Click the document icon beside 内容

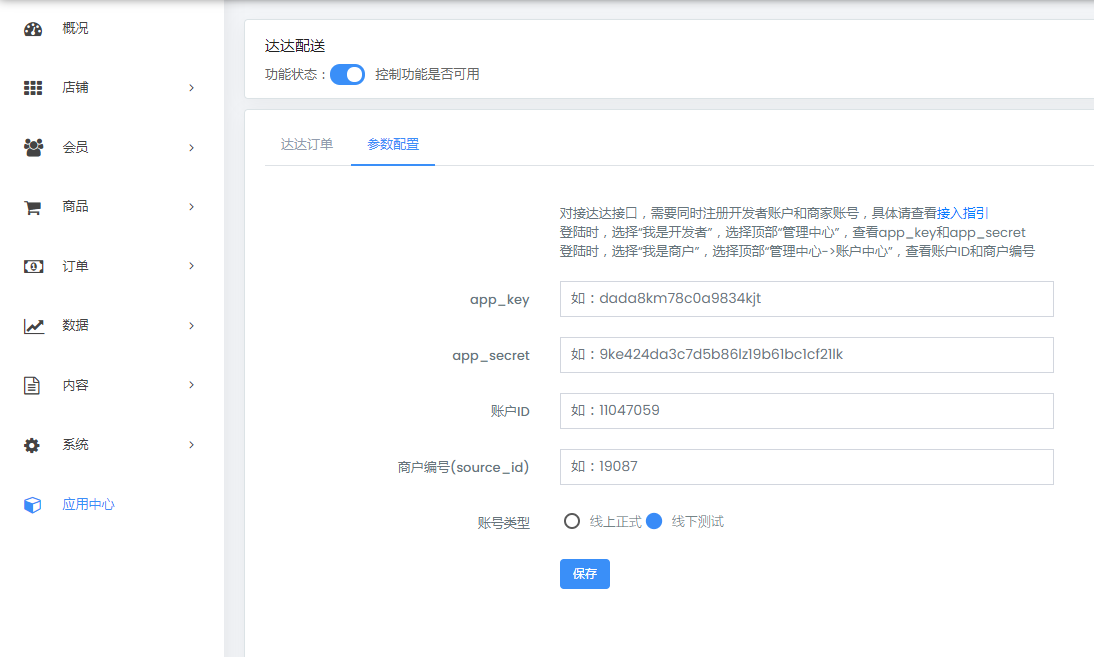coord(33,385)
